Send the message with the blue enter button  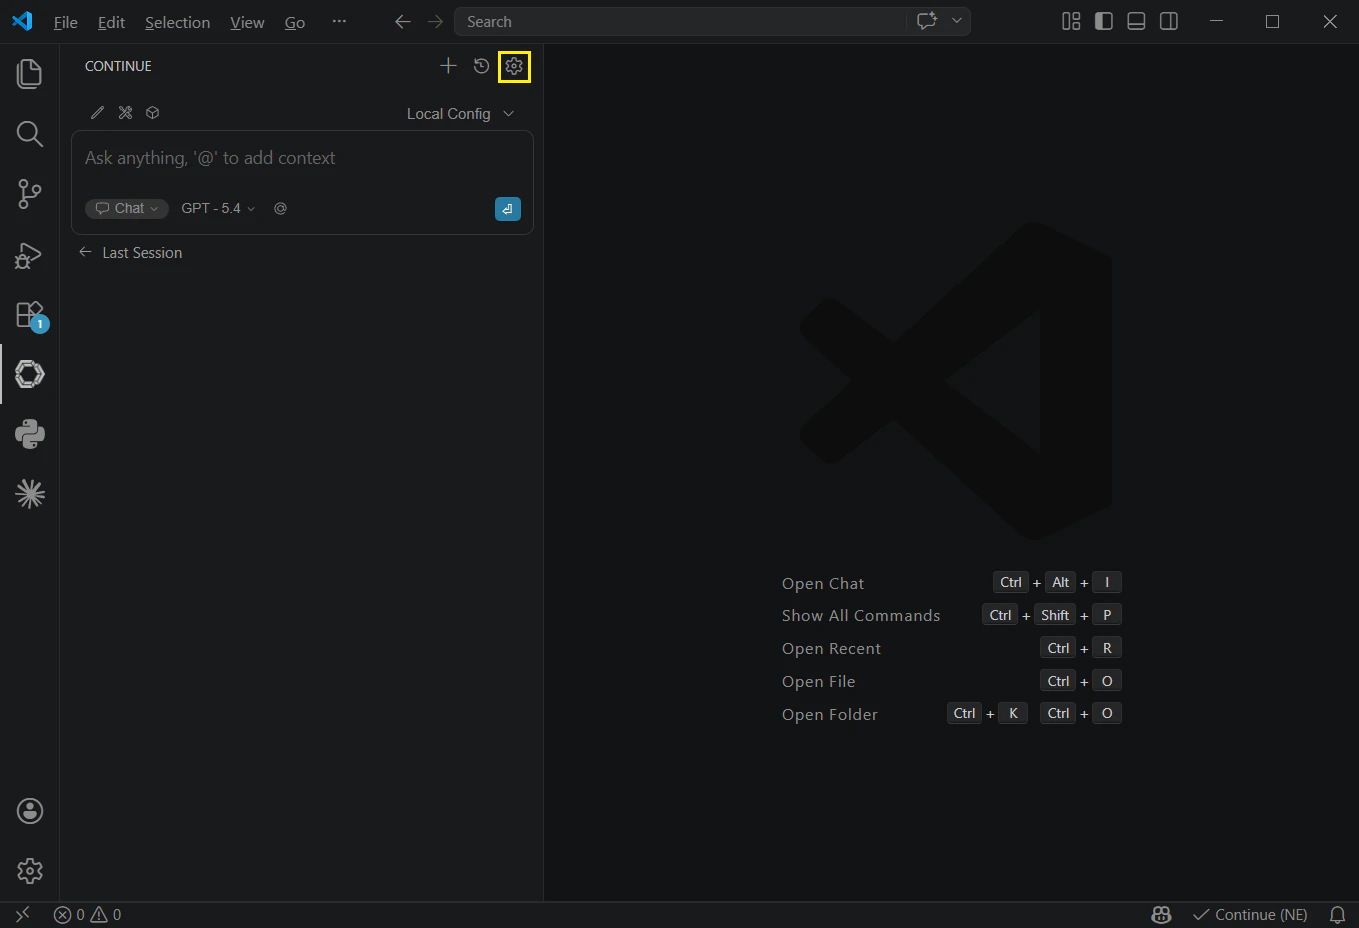[x=508, y=209]
